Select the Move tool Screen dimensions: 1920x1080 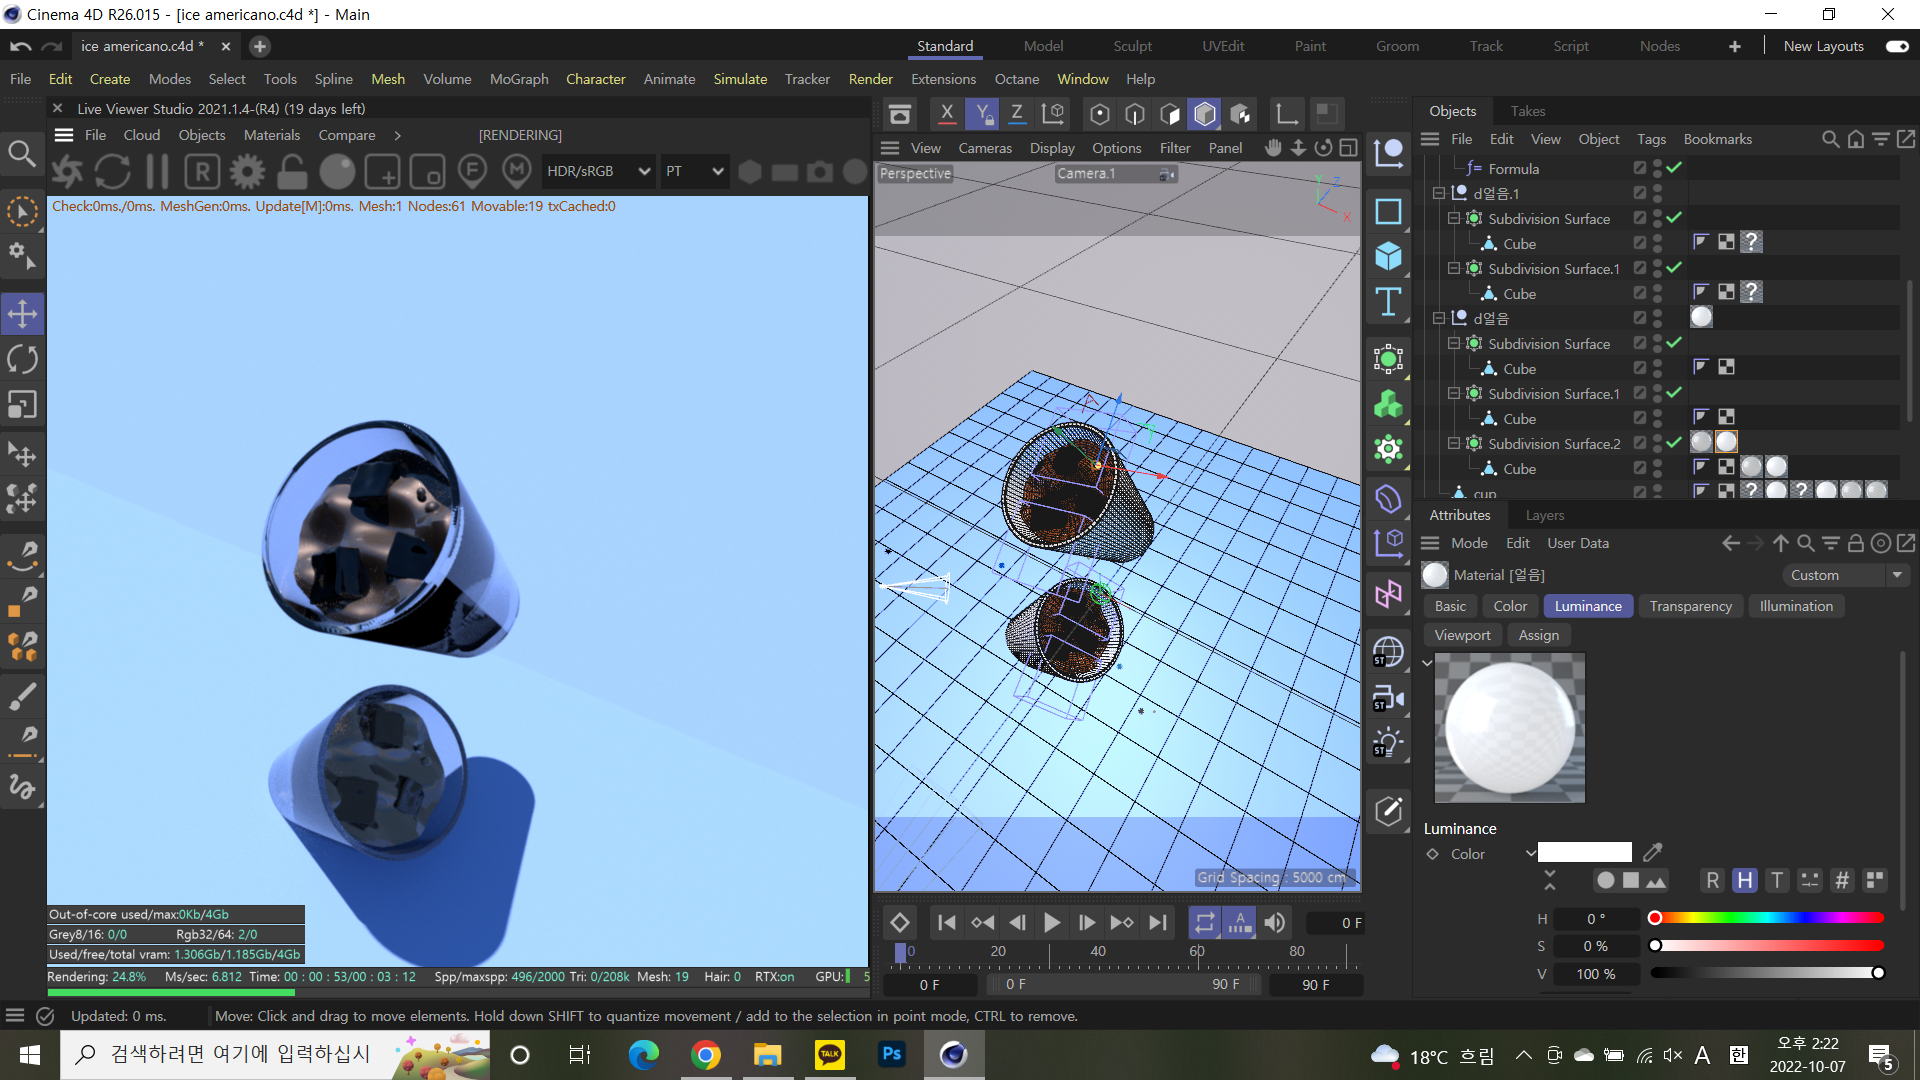(22, 313)
